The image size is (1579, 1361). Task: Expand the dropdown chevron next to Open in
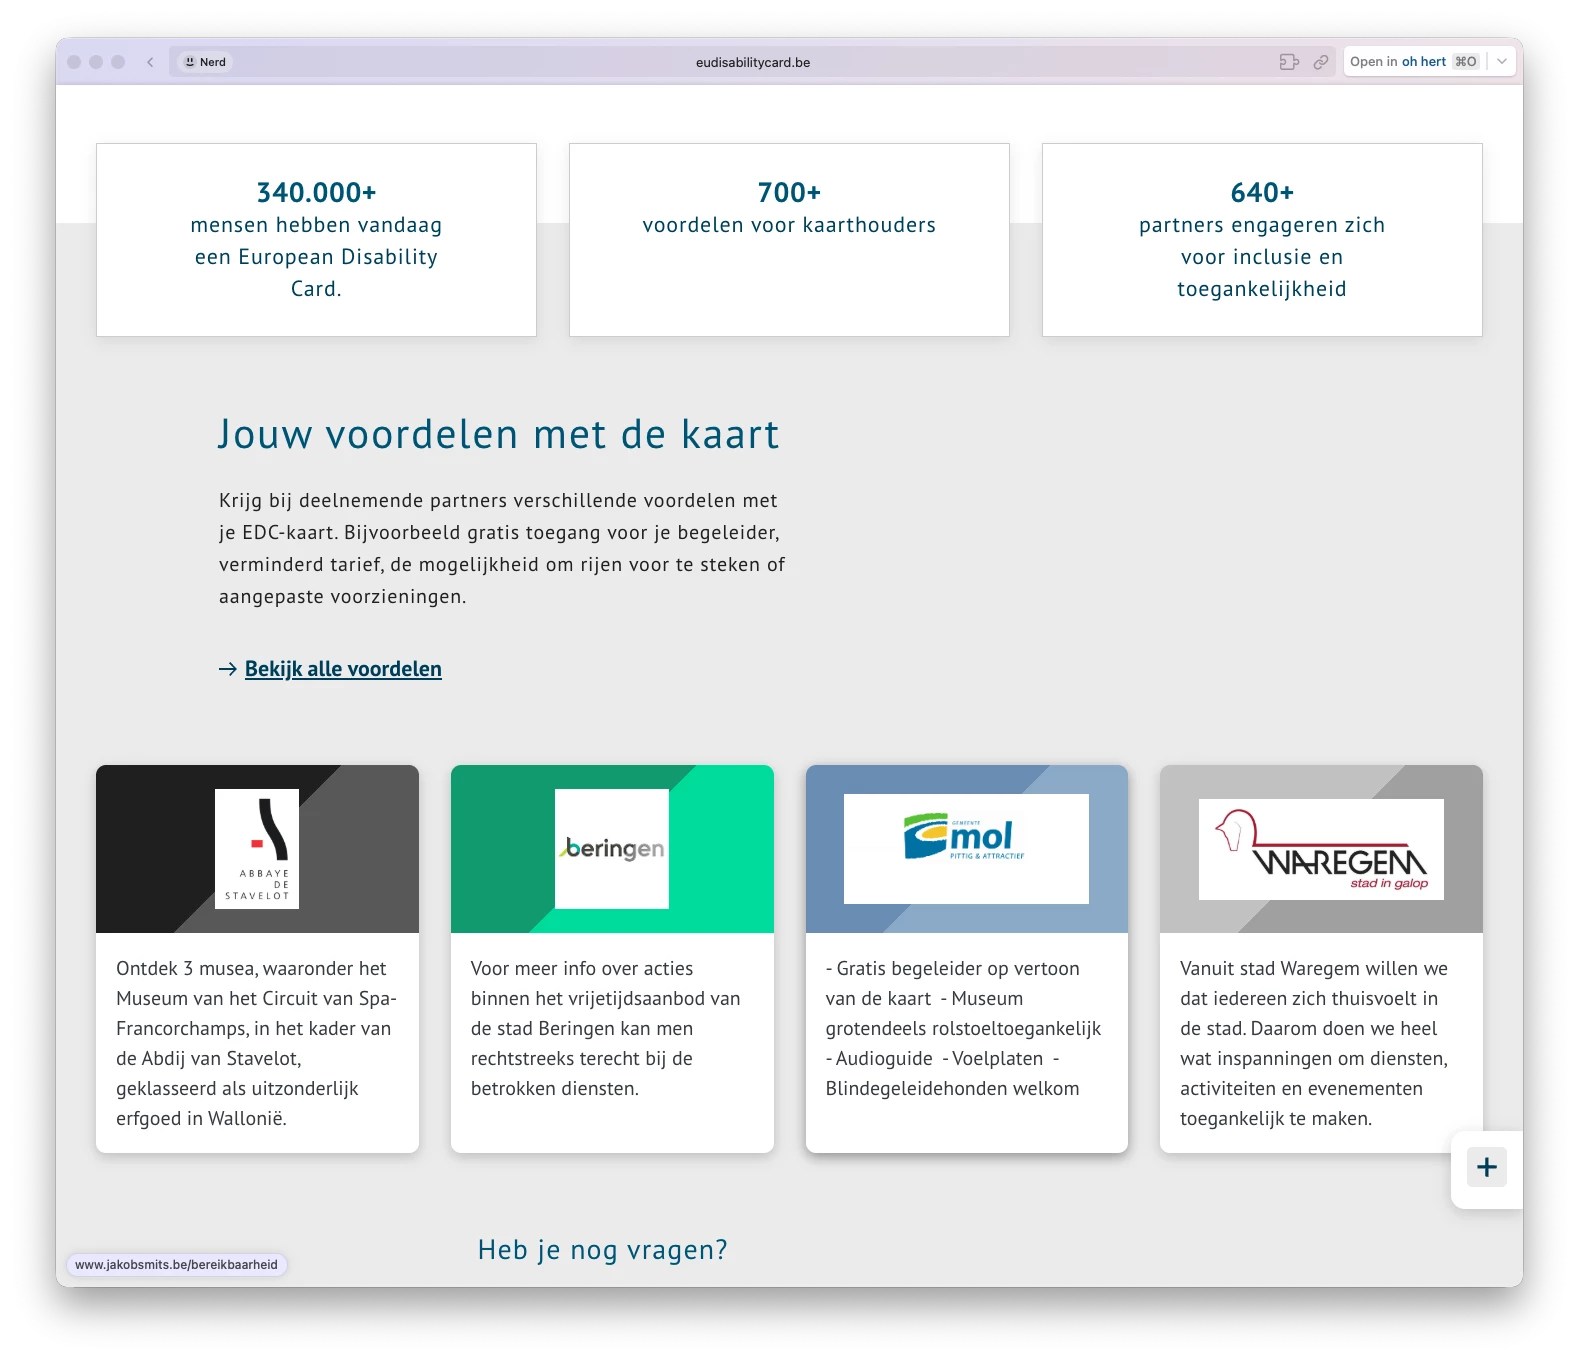[x=1502, y=62]
